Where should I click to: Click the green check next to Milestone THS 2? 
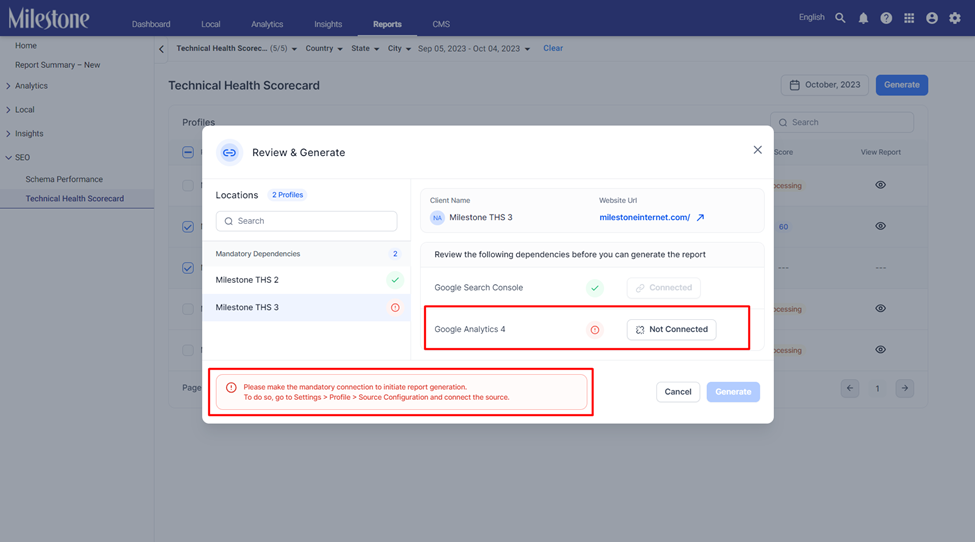(x=395, y=280)
